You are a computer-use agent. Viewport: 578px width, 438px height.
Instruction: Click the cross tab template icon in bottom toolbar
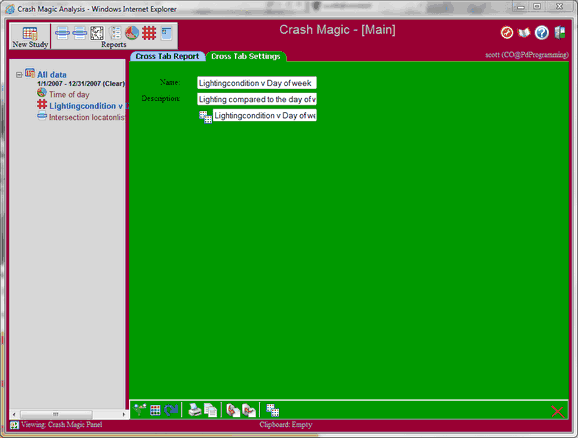(x=272, y=410)
